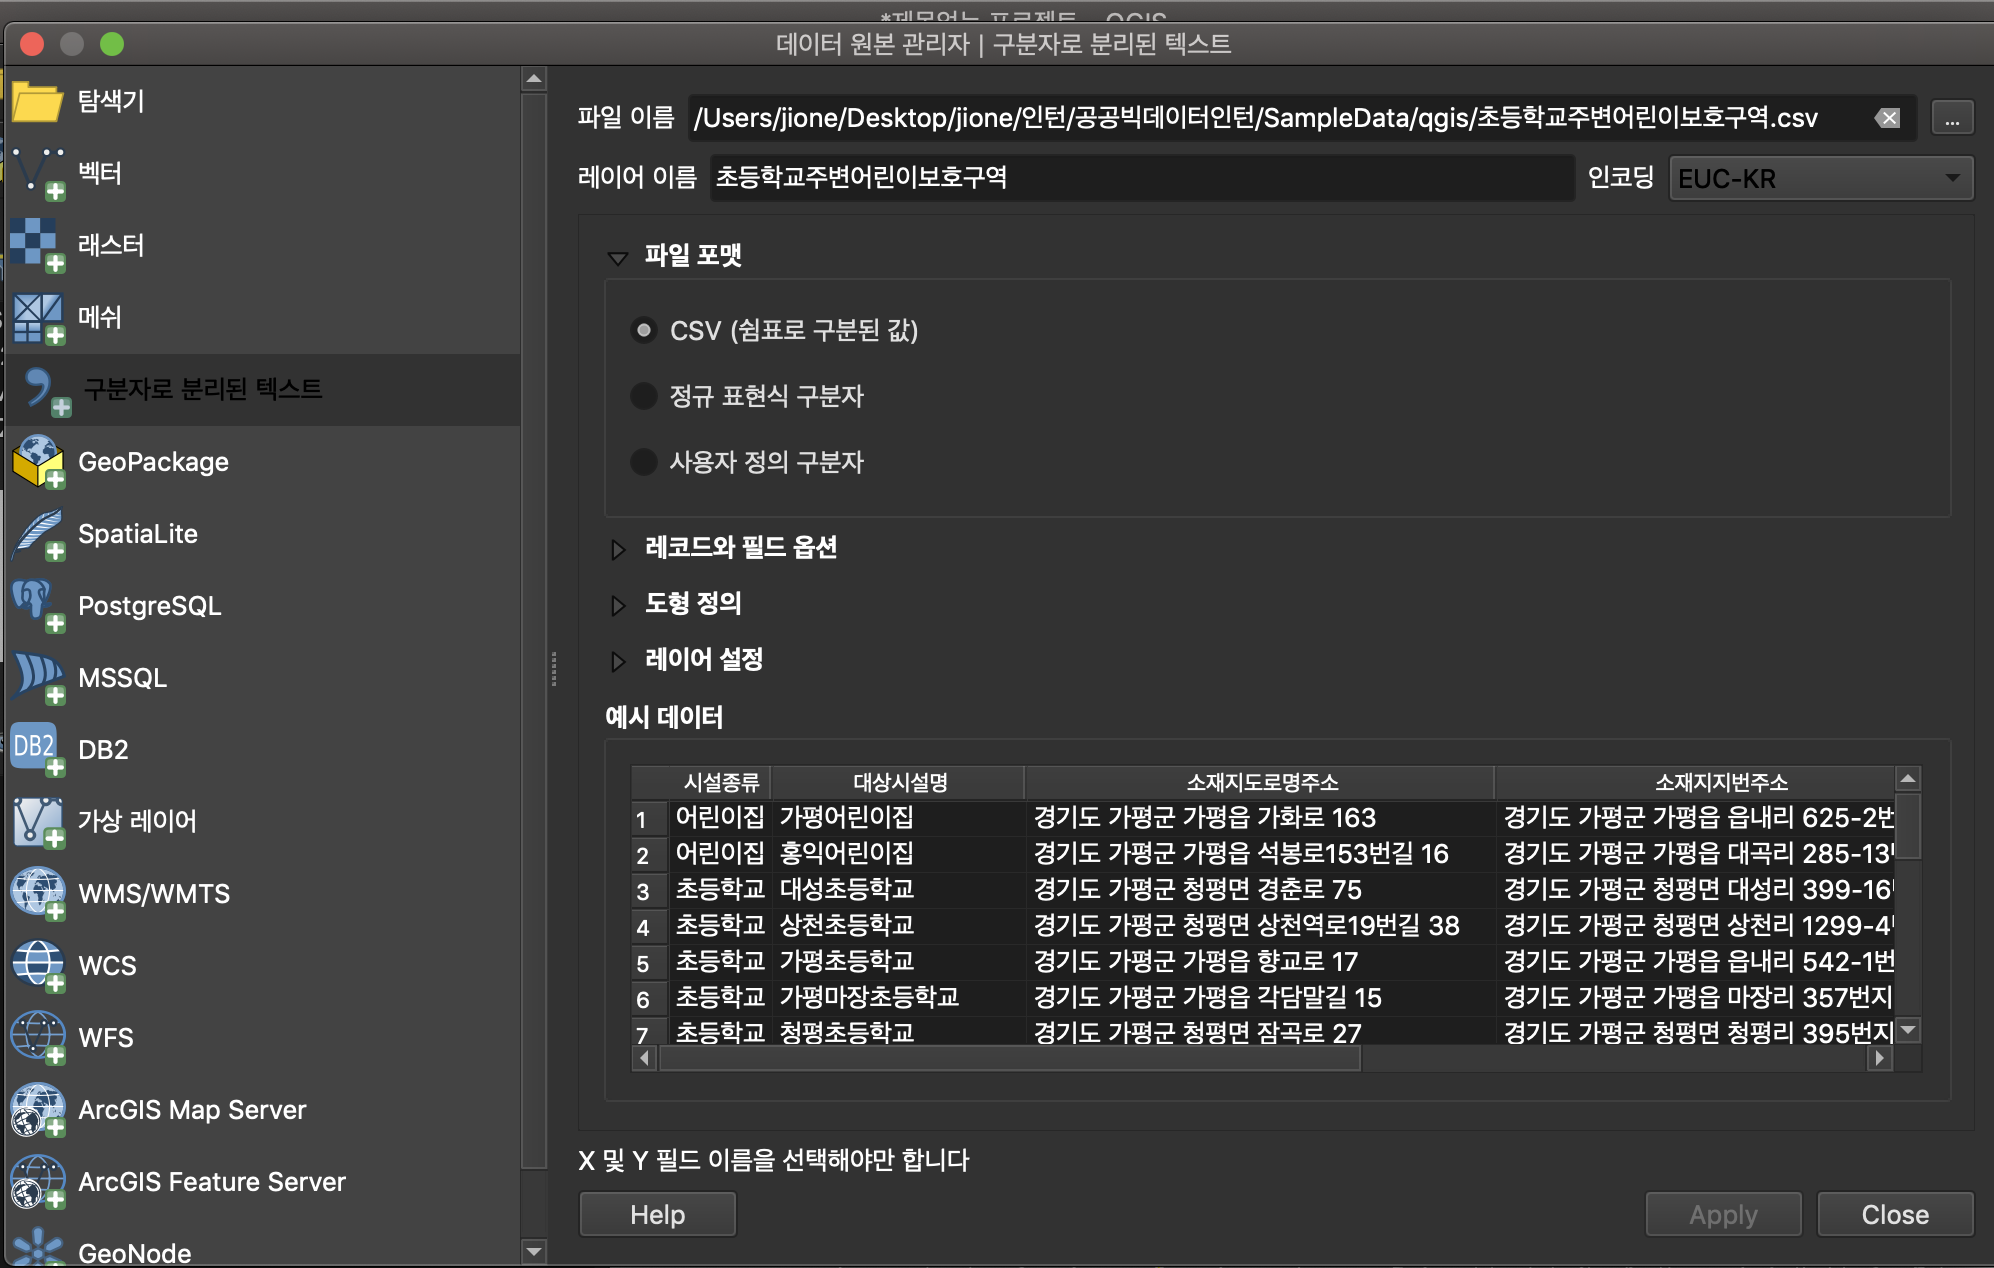Choose 정규 표현식 구분자 radio option
The image size is (1994, 1268).
pyautogui.click(x=644, y=396)
